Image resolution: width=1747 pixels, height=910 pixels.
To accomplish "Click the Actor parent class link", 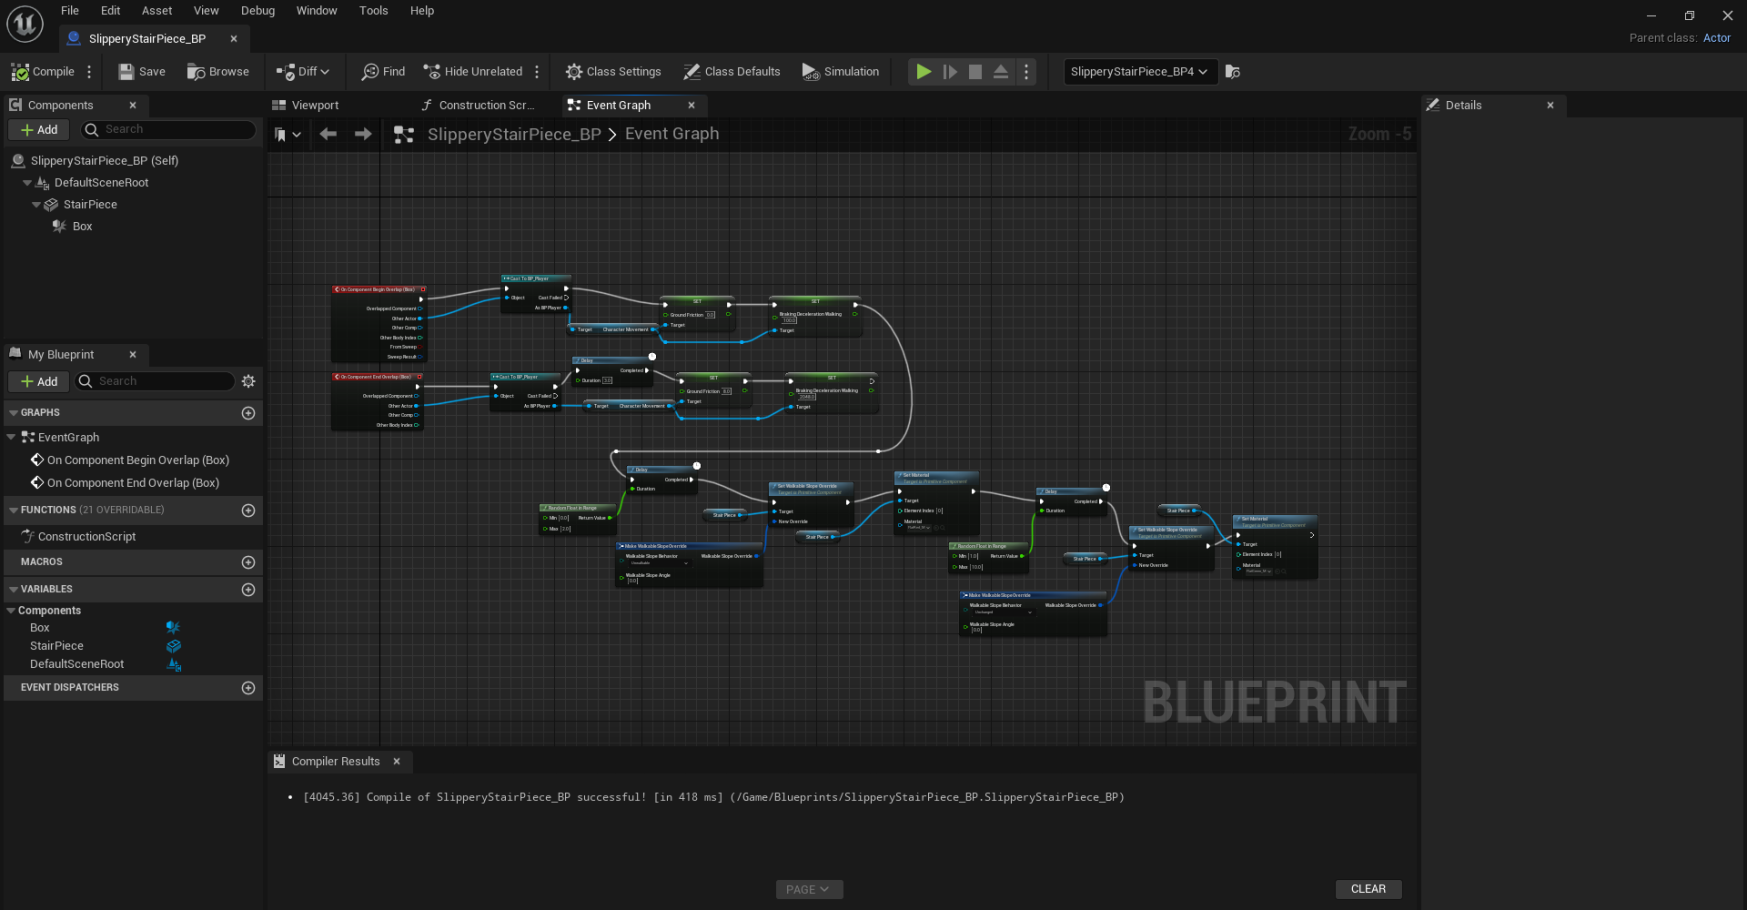I will (x=1716, y=38).
